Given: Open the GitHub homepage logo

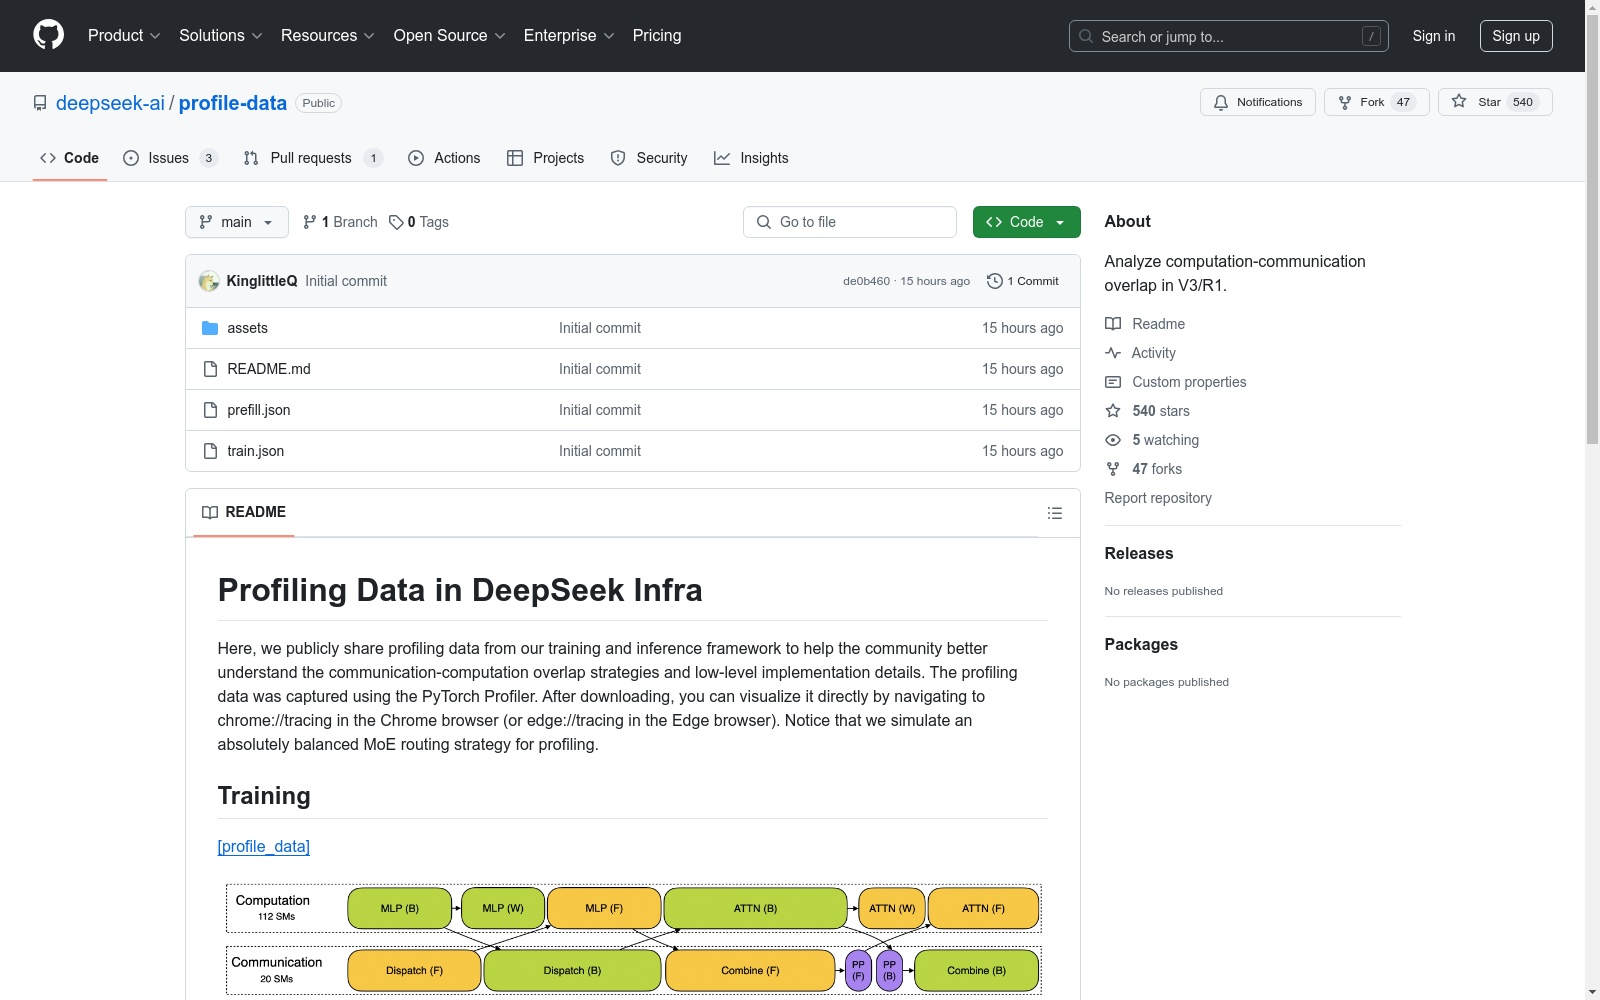Looking at the screenshot, I should (48, 35).
